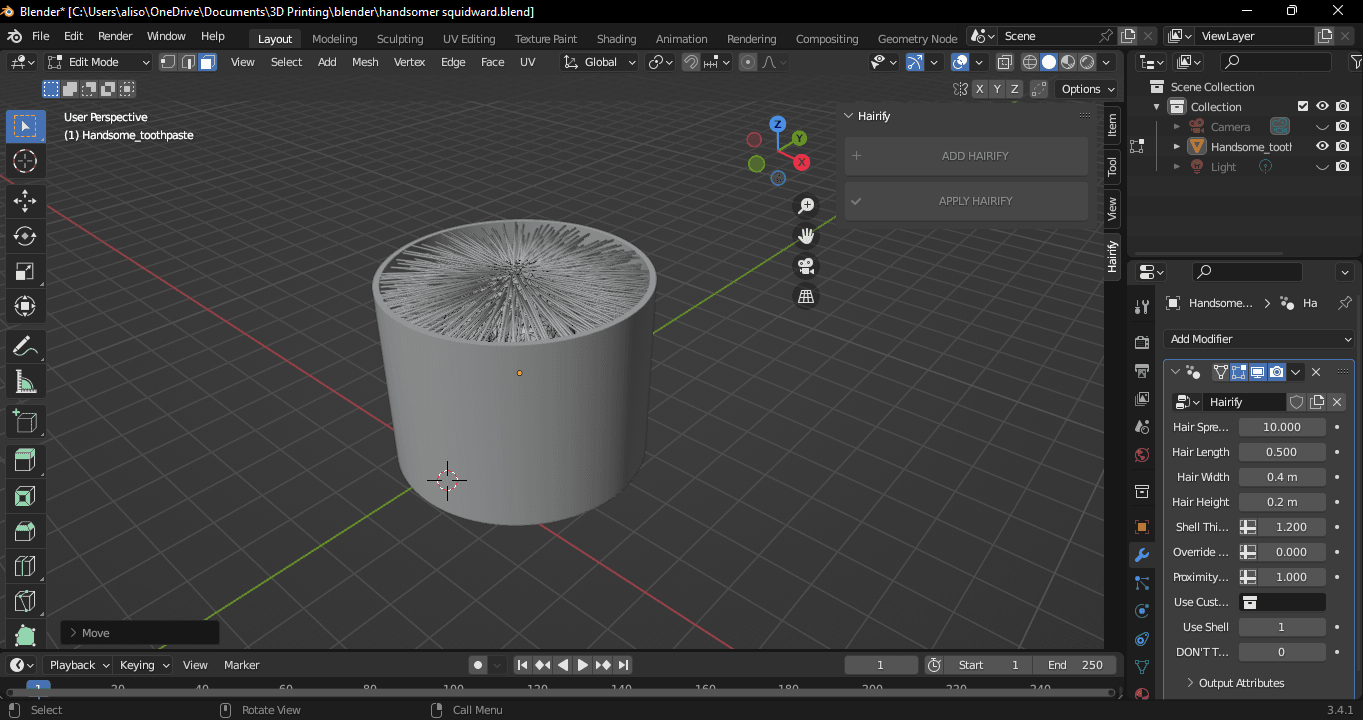Activate the Rotate tool

point(25,236)
